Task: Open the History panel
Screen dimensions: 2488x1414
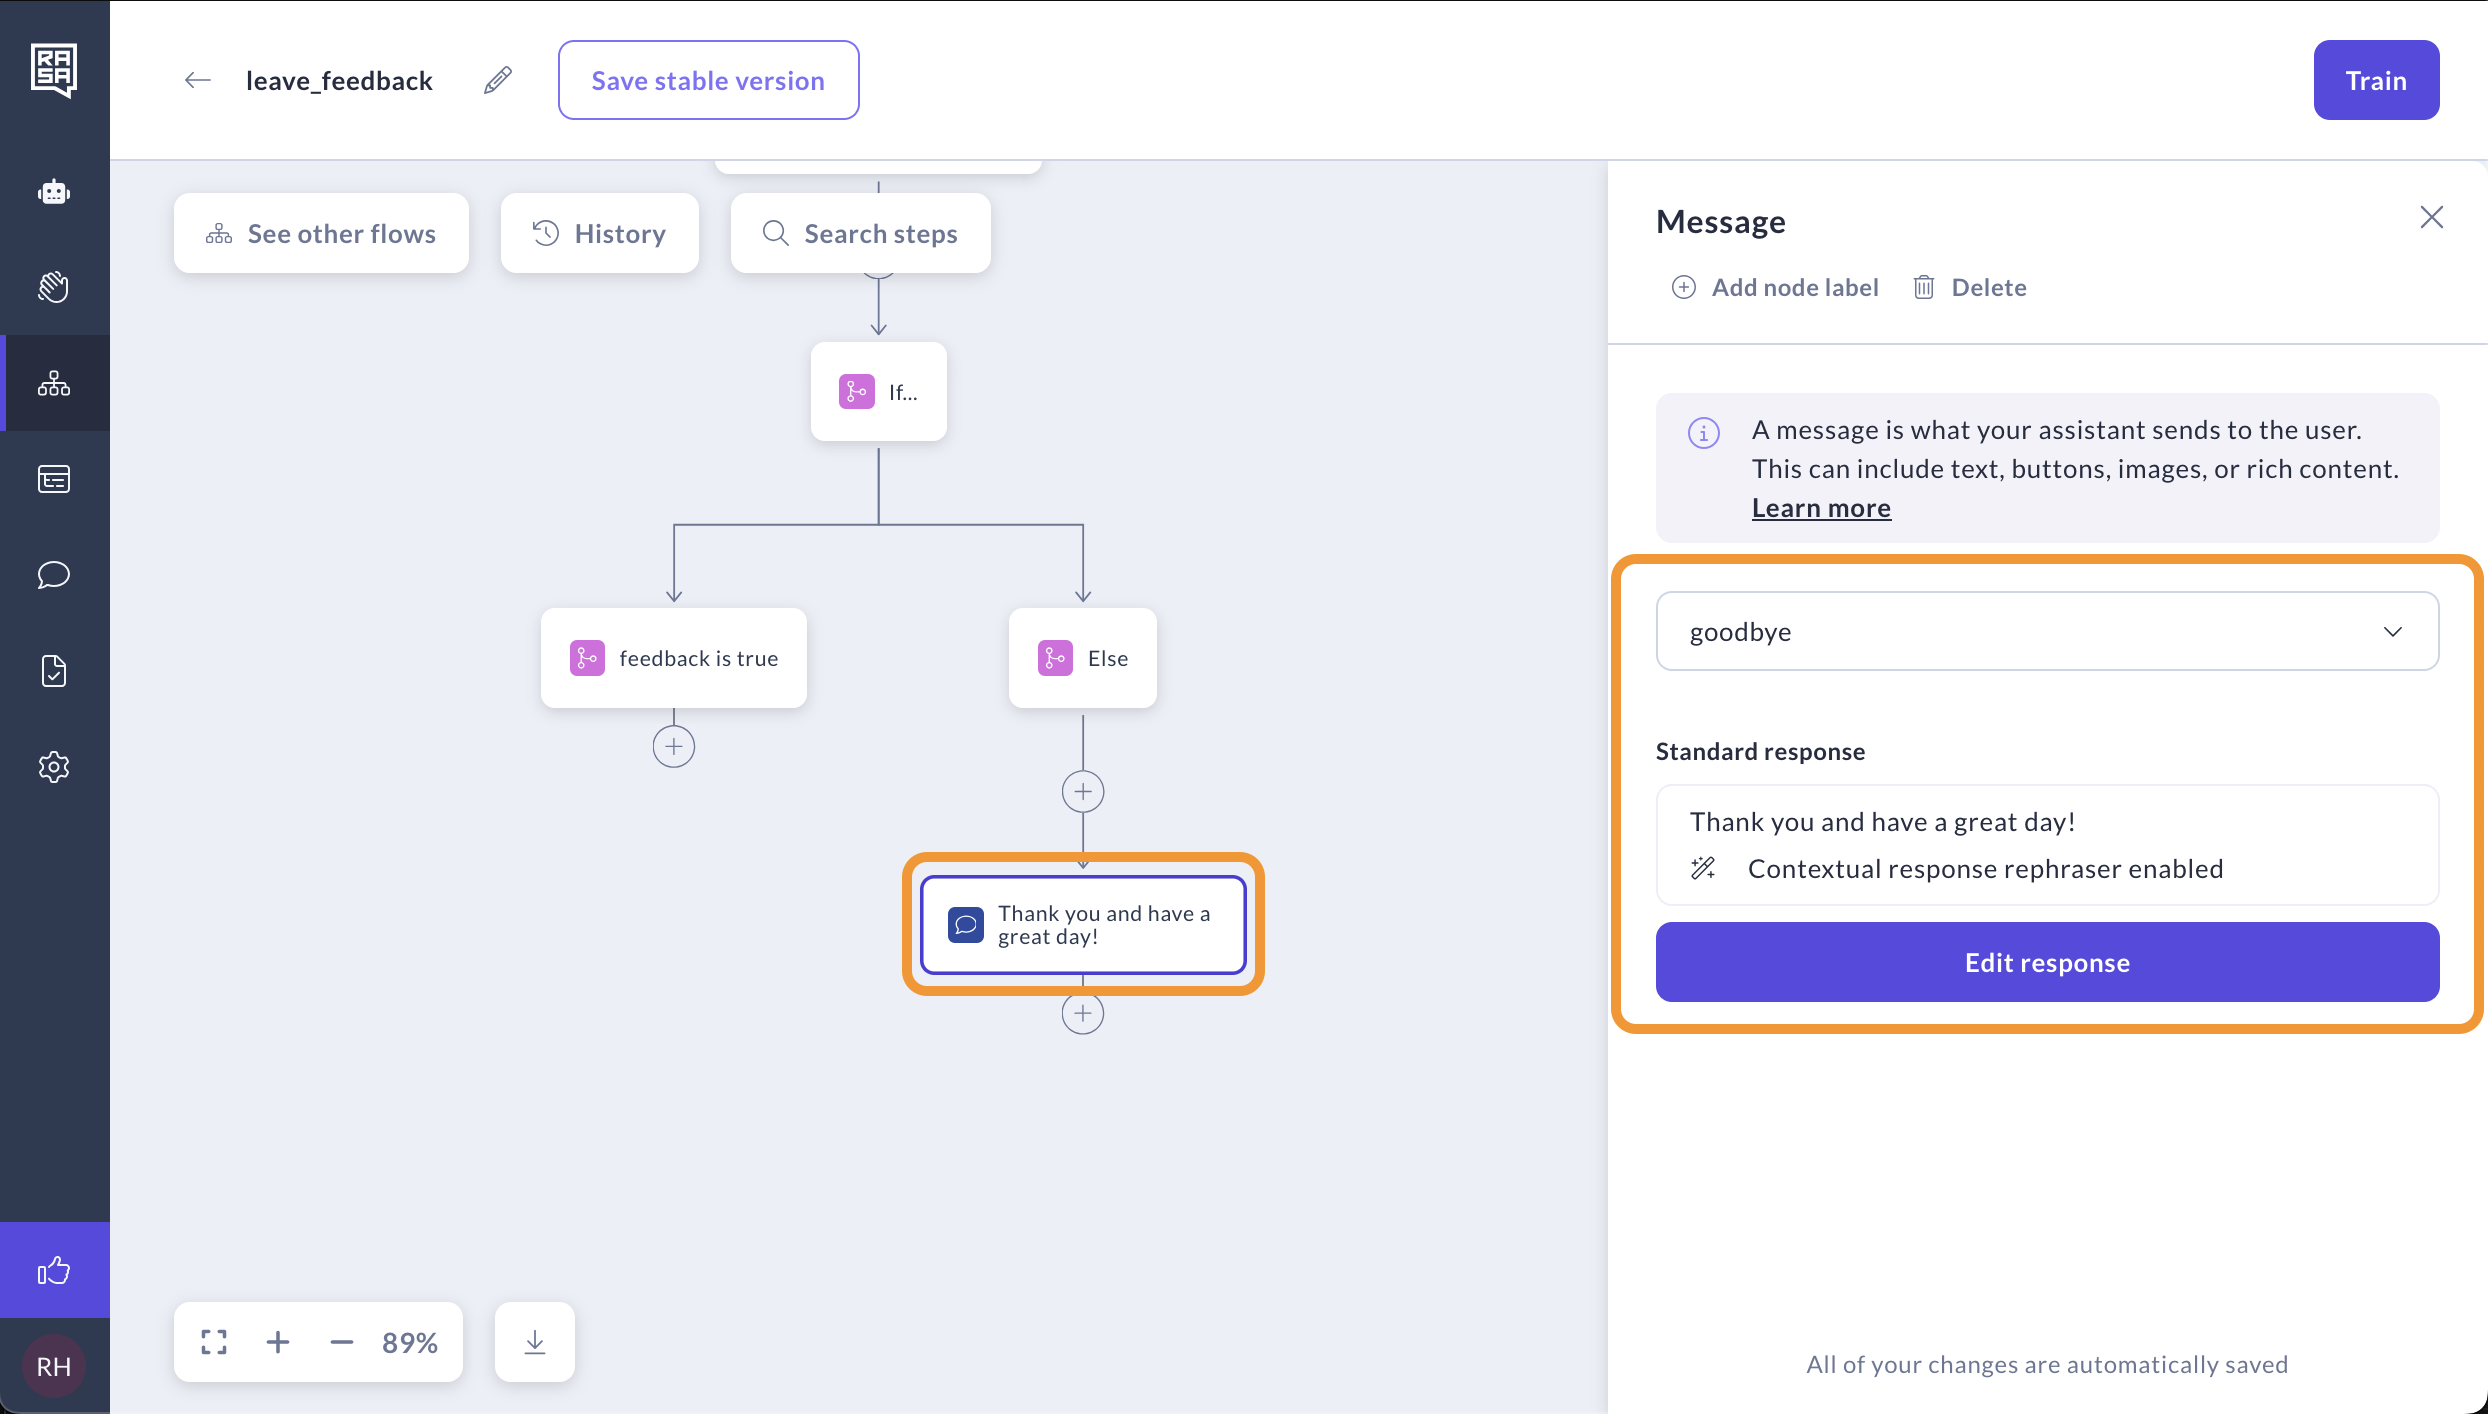Action: click(599, 233)
